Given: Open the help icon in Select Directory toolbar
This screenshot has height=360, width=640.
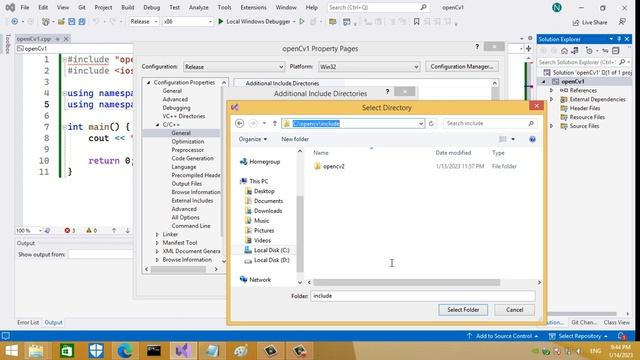Looking at the screenshot, I should pyautogui.click(x=532, y=139).
